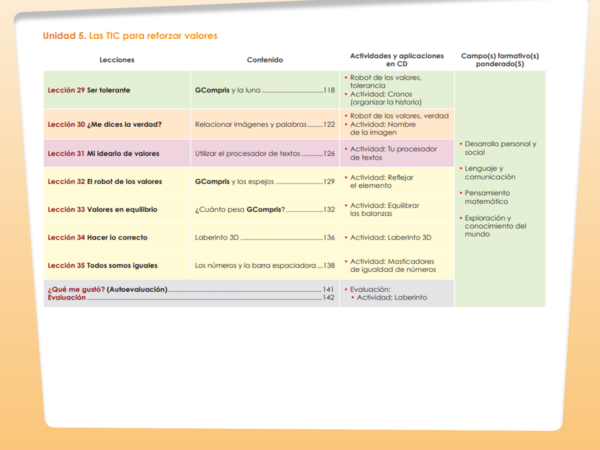Click "Actividad: Masticadores de igualdad de números"
Screen dimensions: 600x450
coord(390,265)
